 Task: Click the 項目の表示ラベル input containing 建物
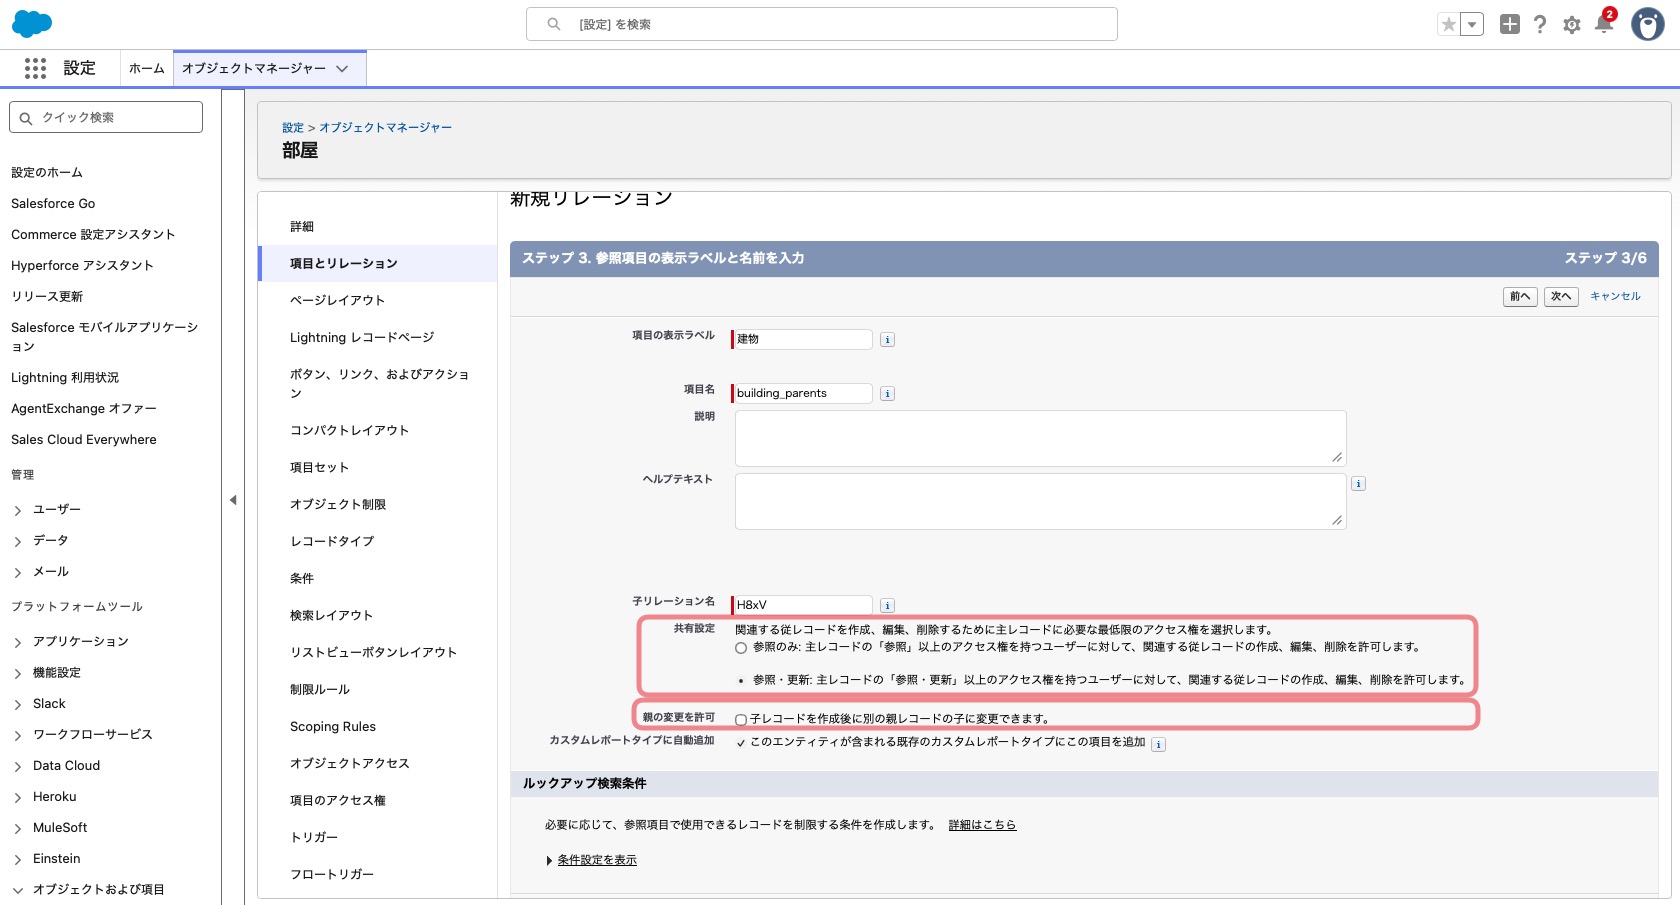click(x=802, y=340)
